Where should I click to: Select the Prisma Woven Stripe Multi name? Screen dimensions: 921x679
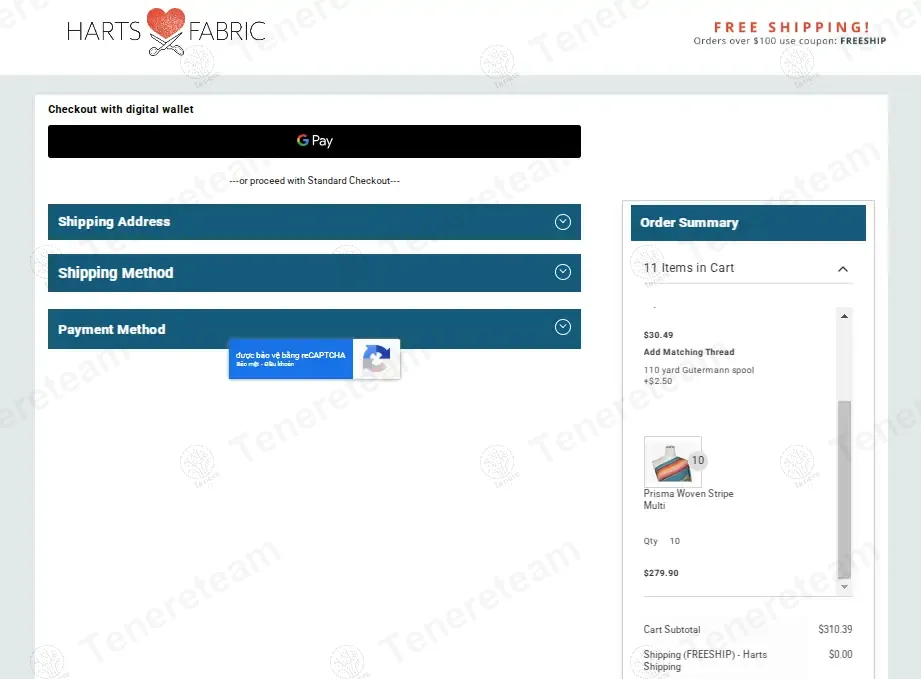(688, 499)
